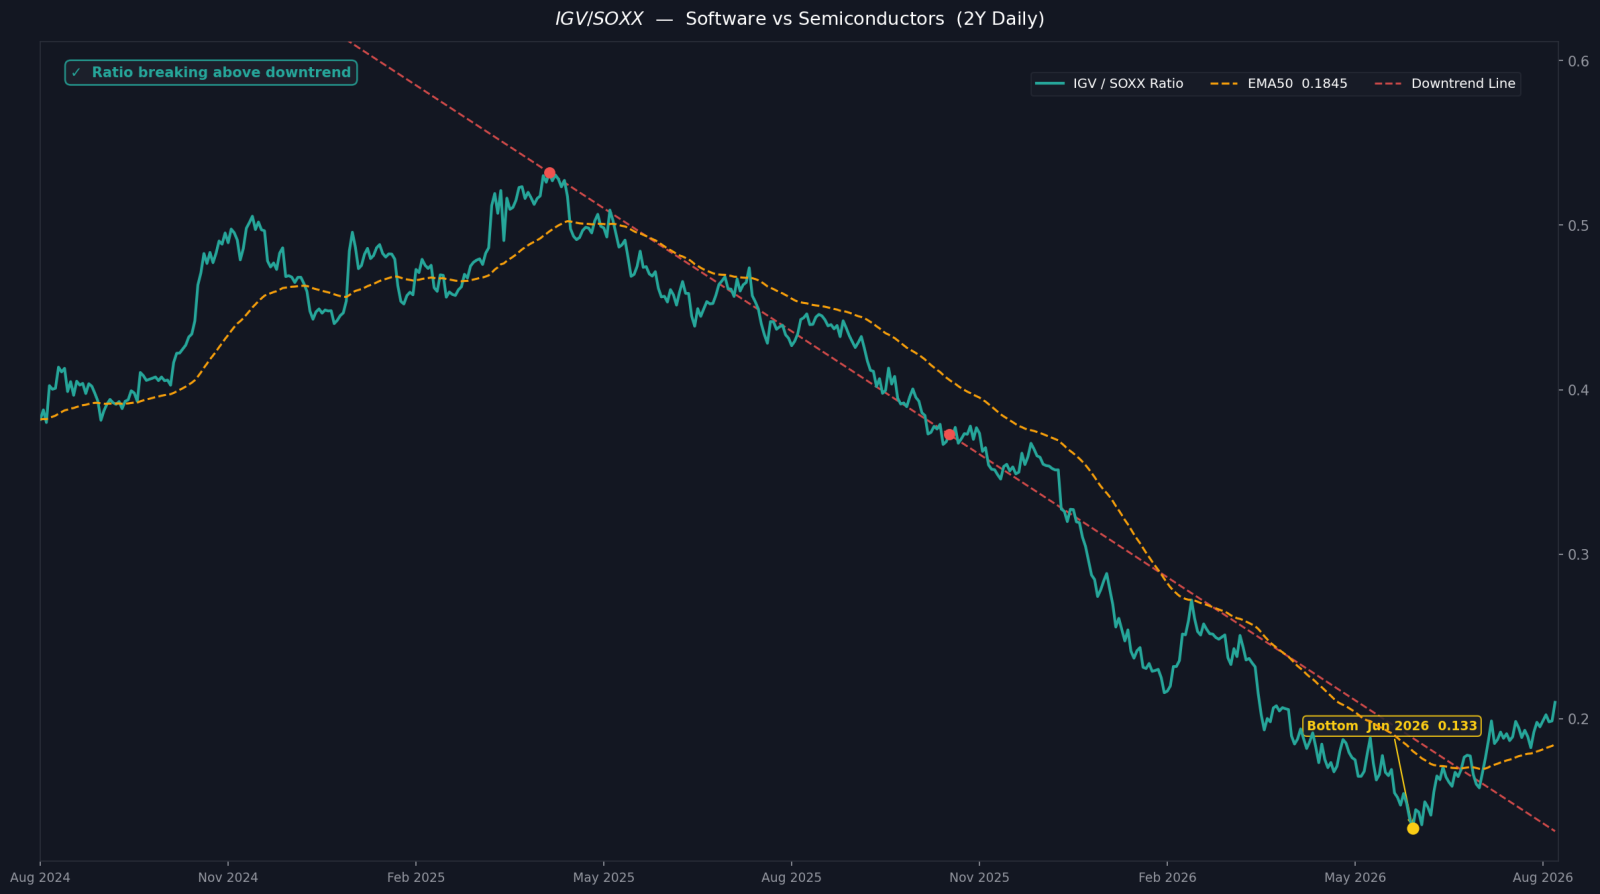
Task: Select the "IGV / SOXX Ratio" legend label
Action: point(1128,84)
